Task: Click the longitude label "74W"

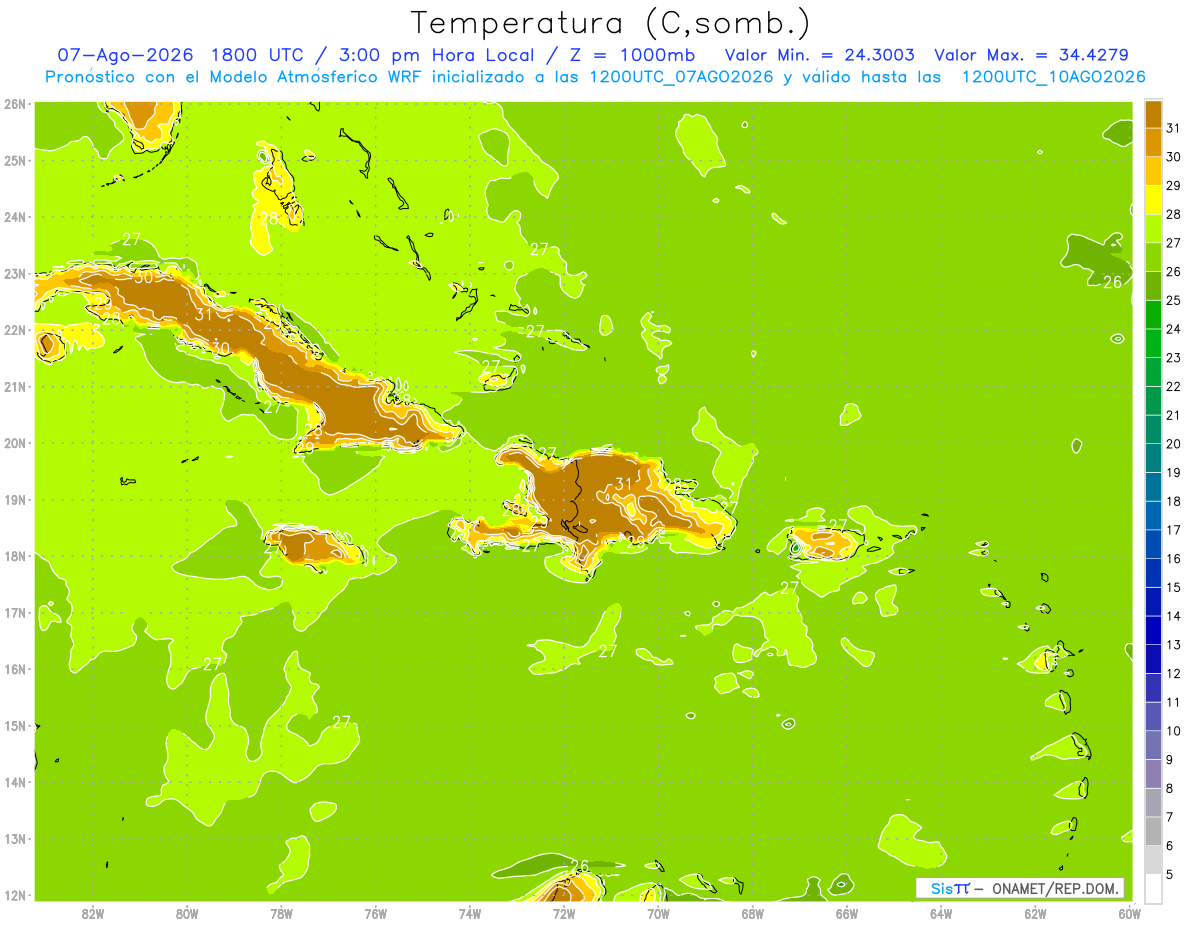Action: [x=470, y=913]
